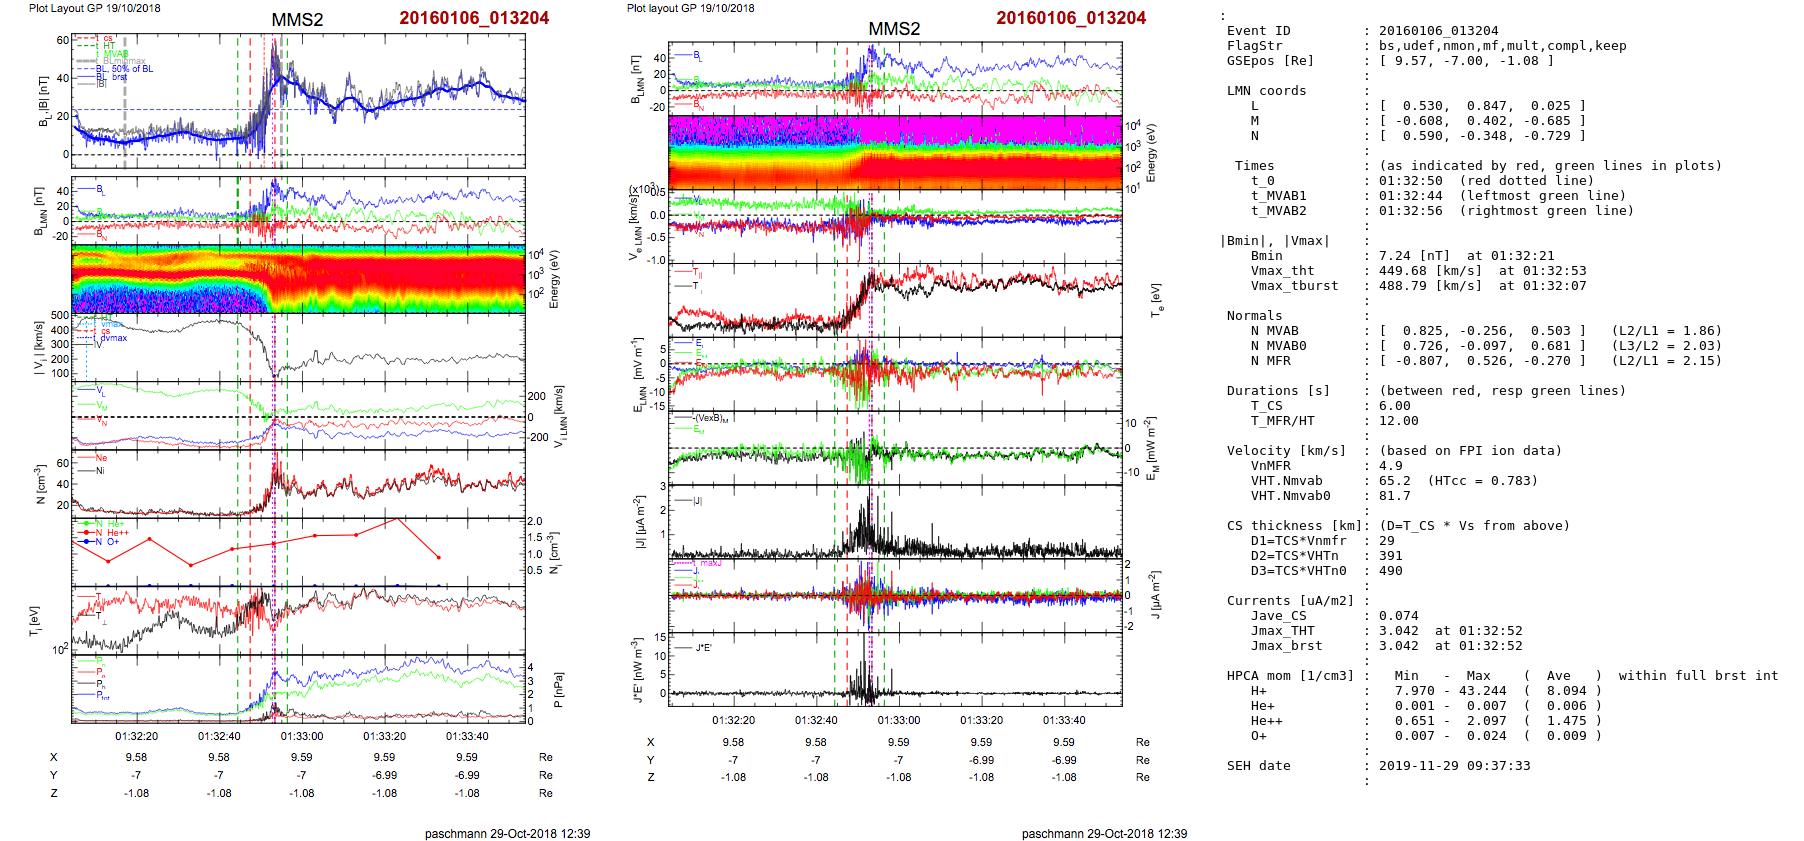
Task: Click the 'Currents [uA/m2]' heading
Action: 1290,601
